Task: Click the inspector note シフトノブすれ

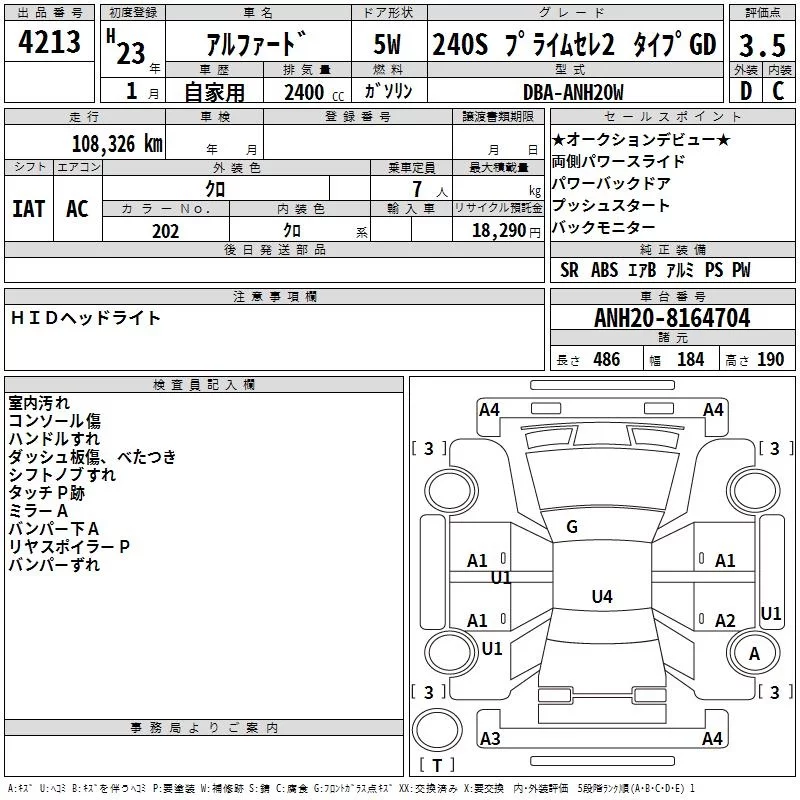Action: pyautogui.click(x=62, y=475)
